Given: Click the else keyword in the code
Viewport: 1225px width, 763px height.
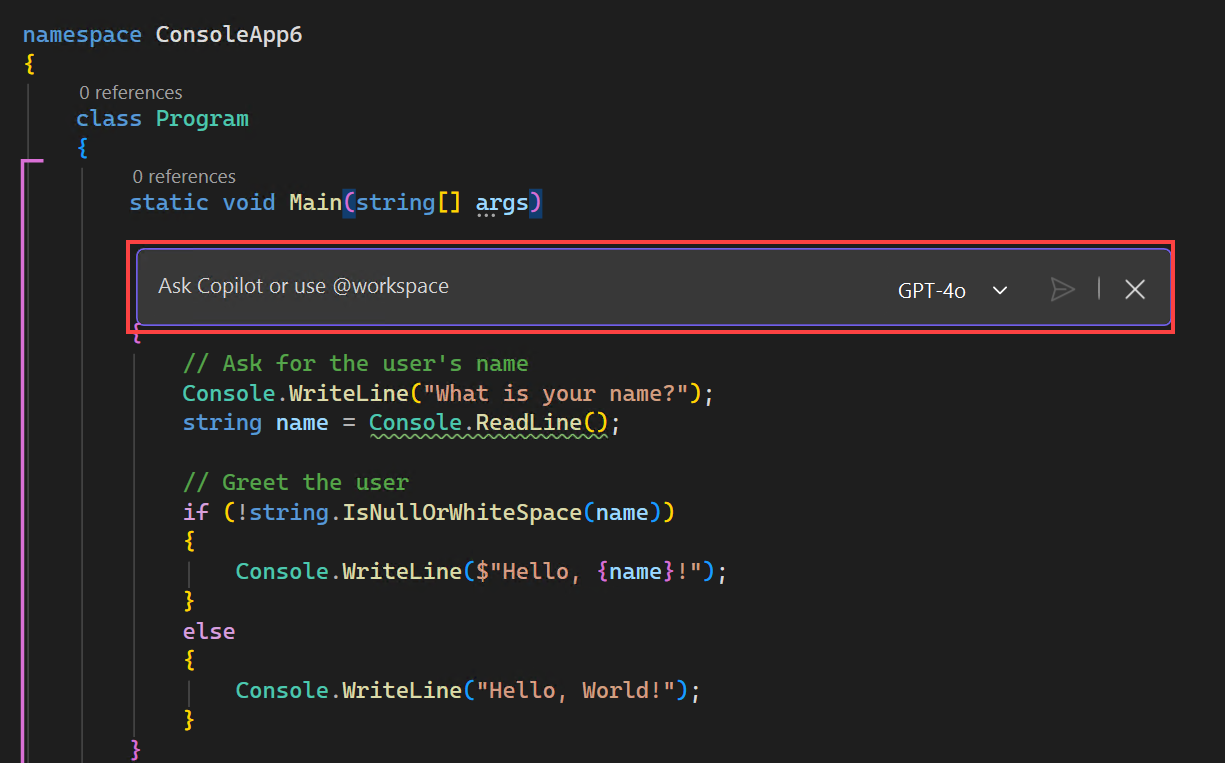Looking at the screenshot, I should tap(209, 630).
